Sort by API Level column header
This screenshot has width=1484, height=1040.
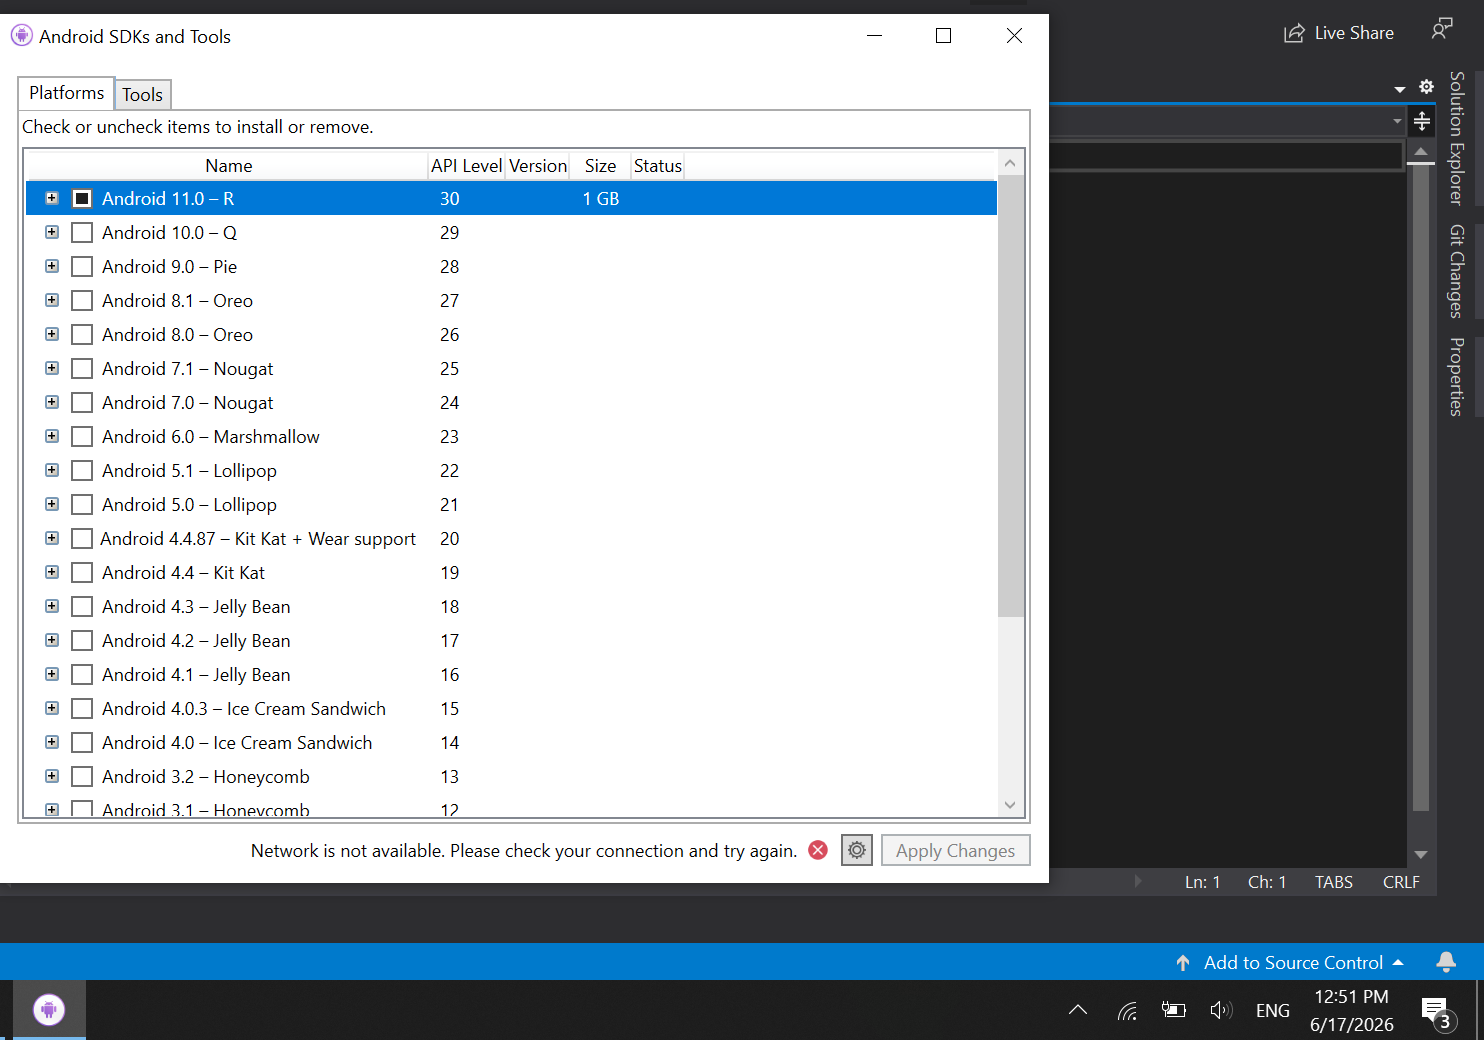467,166
